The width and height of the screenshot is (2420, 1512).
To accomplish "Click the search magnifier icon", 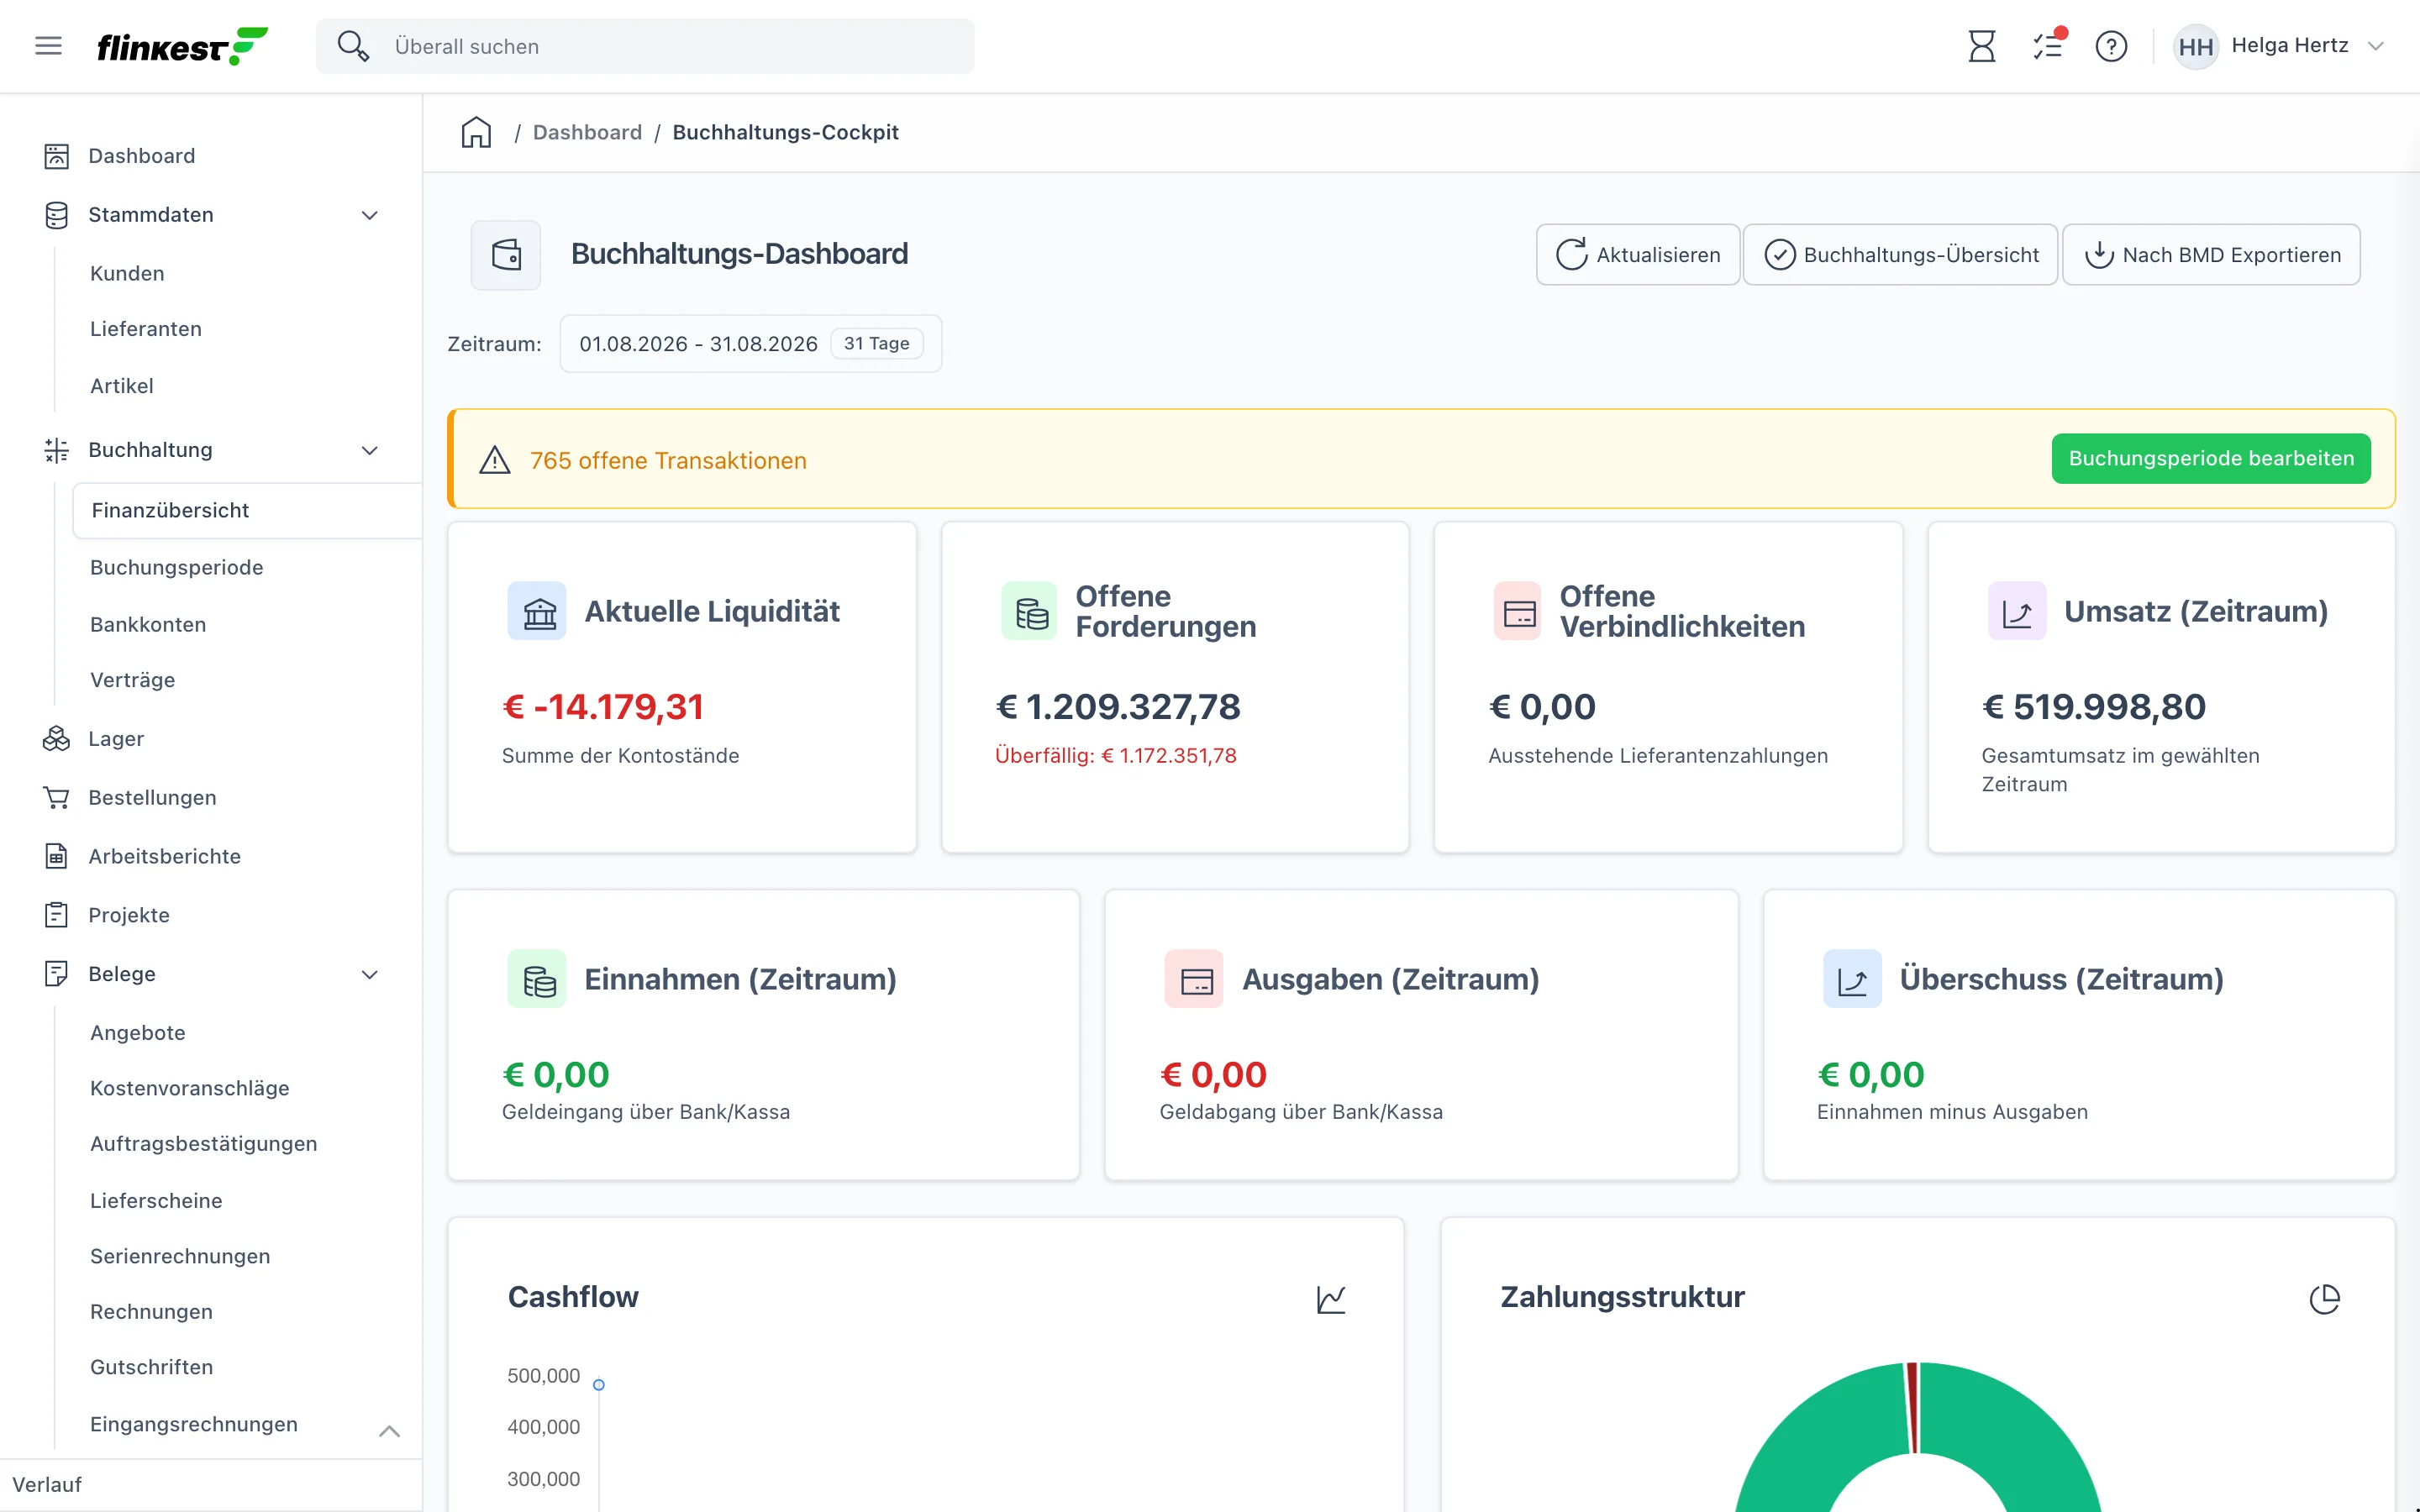I will click(x=352, y=46).
